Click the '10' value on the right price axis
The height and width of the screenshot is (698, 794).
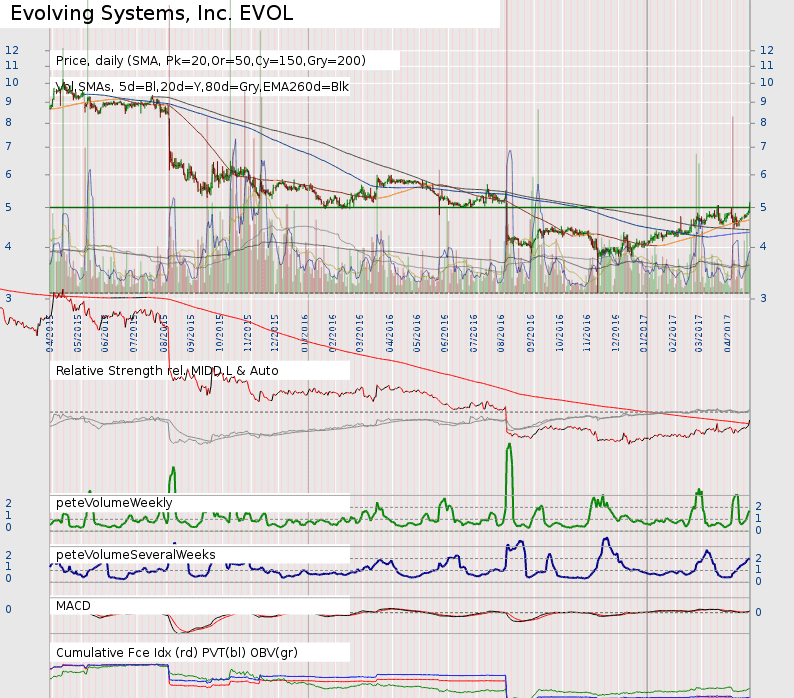(x=767, y=82)
